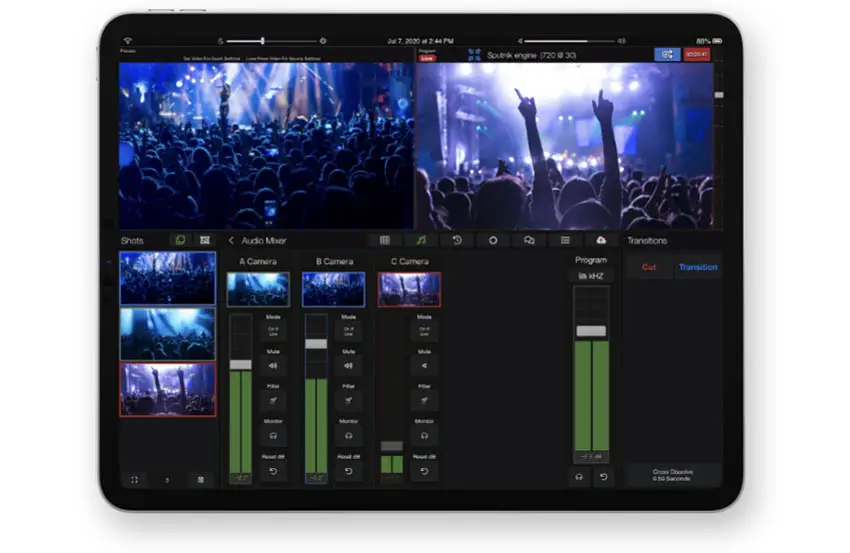Image resolution: width=850 pixels, height=553 pixels.
Task: Click the system volume slider at top
Action: pyautogui.click(x=571, y=41)
